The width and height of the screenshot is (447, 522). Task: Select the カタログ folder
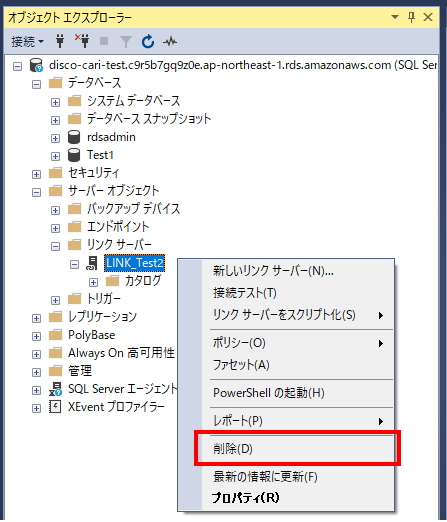(x=143, y=281)
